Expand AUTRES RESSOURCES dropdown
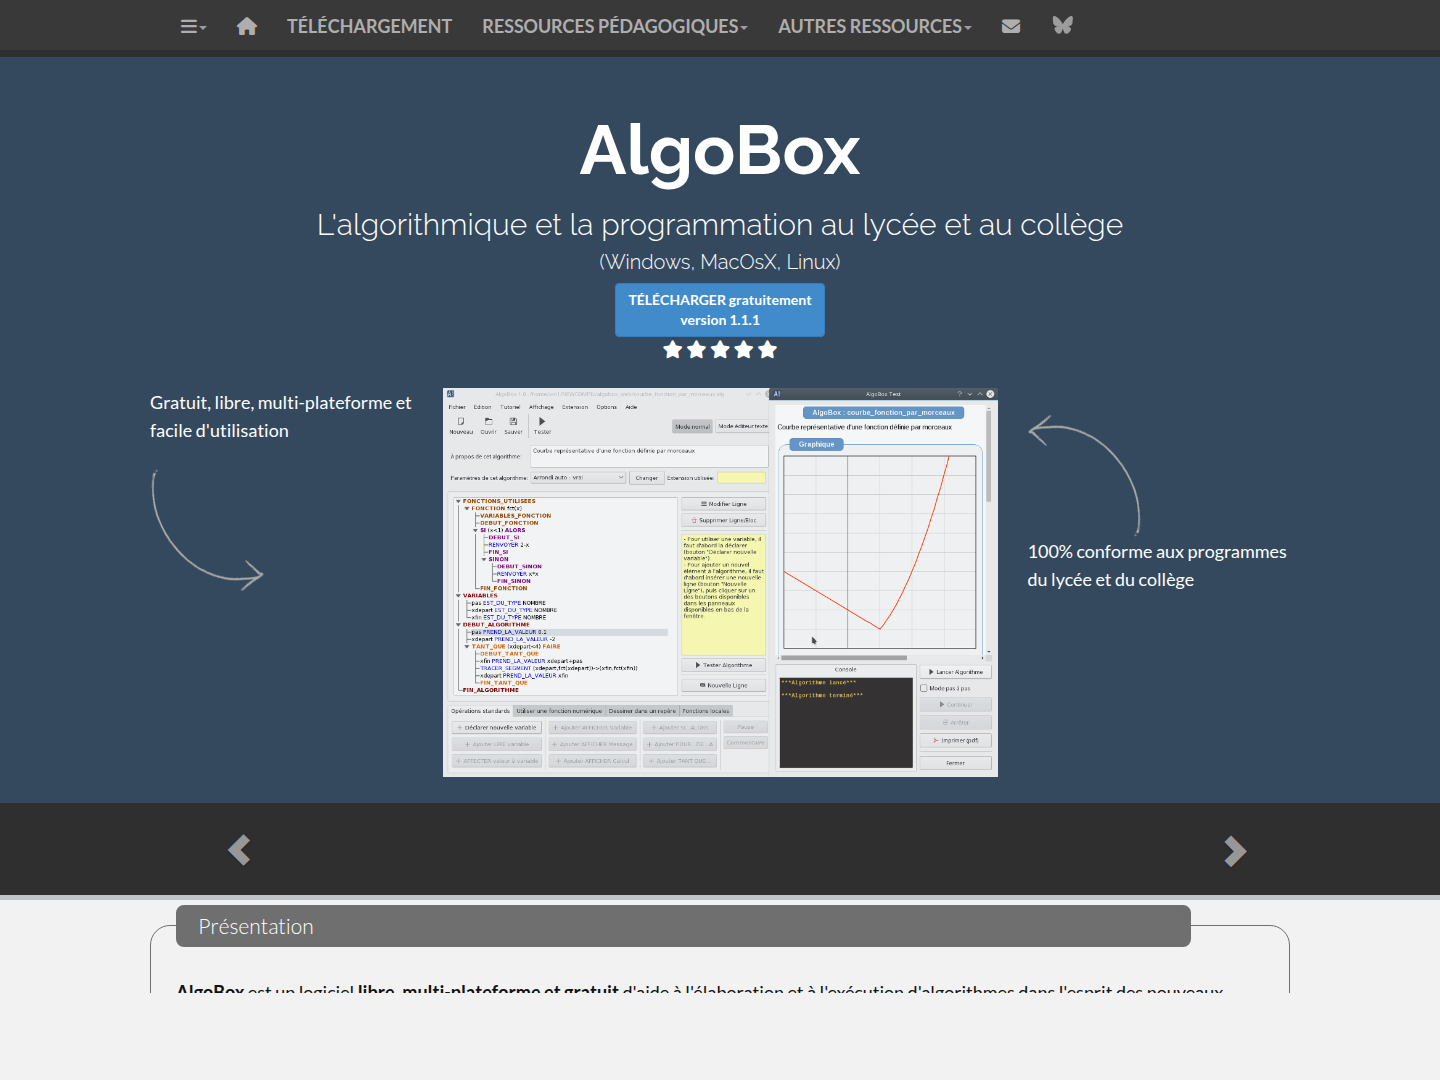 [875, 27]
